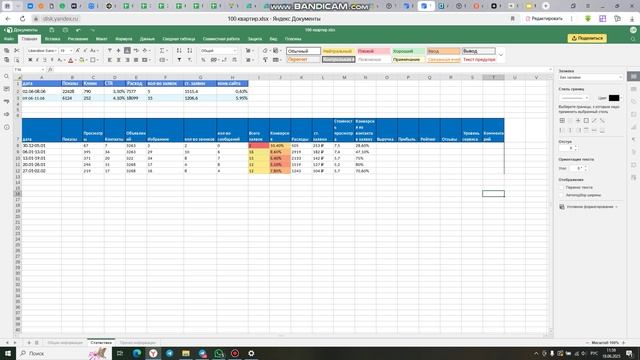Click the Sum sigma icon
Screen dimensions: 640x360
pyautogui.click(x=162, y=51)
